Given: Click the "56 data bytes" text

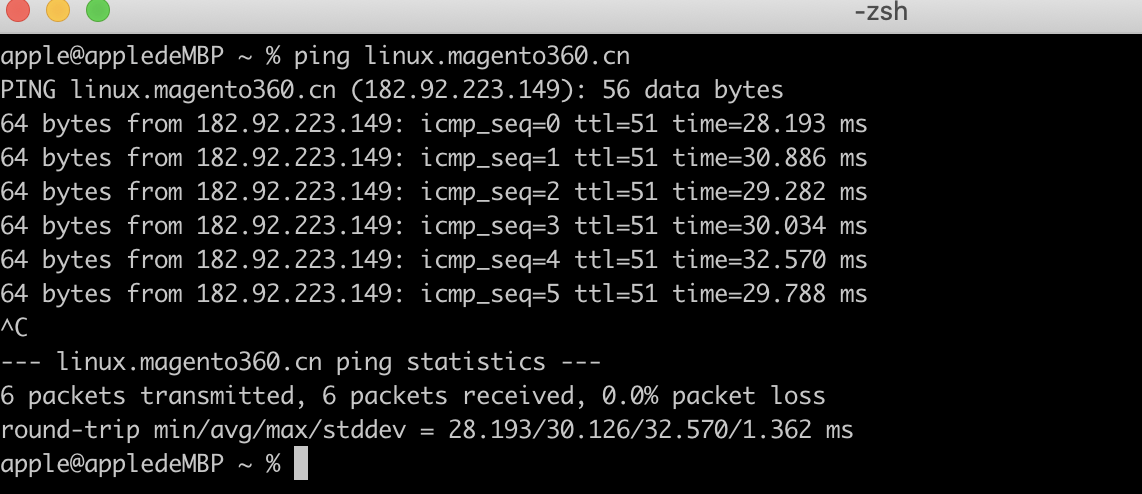Looking at the screenshot, I should point(692,90).
